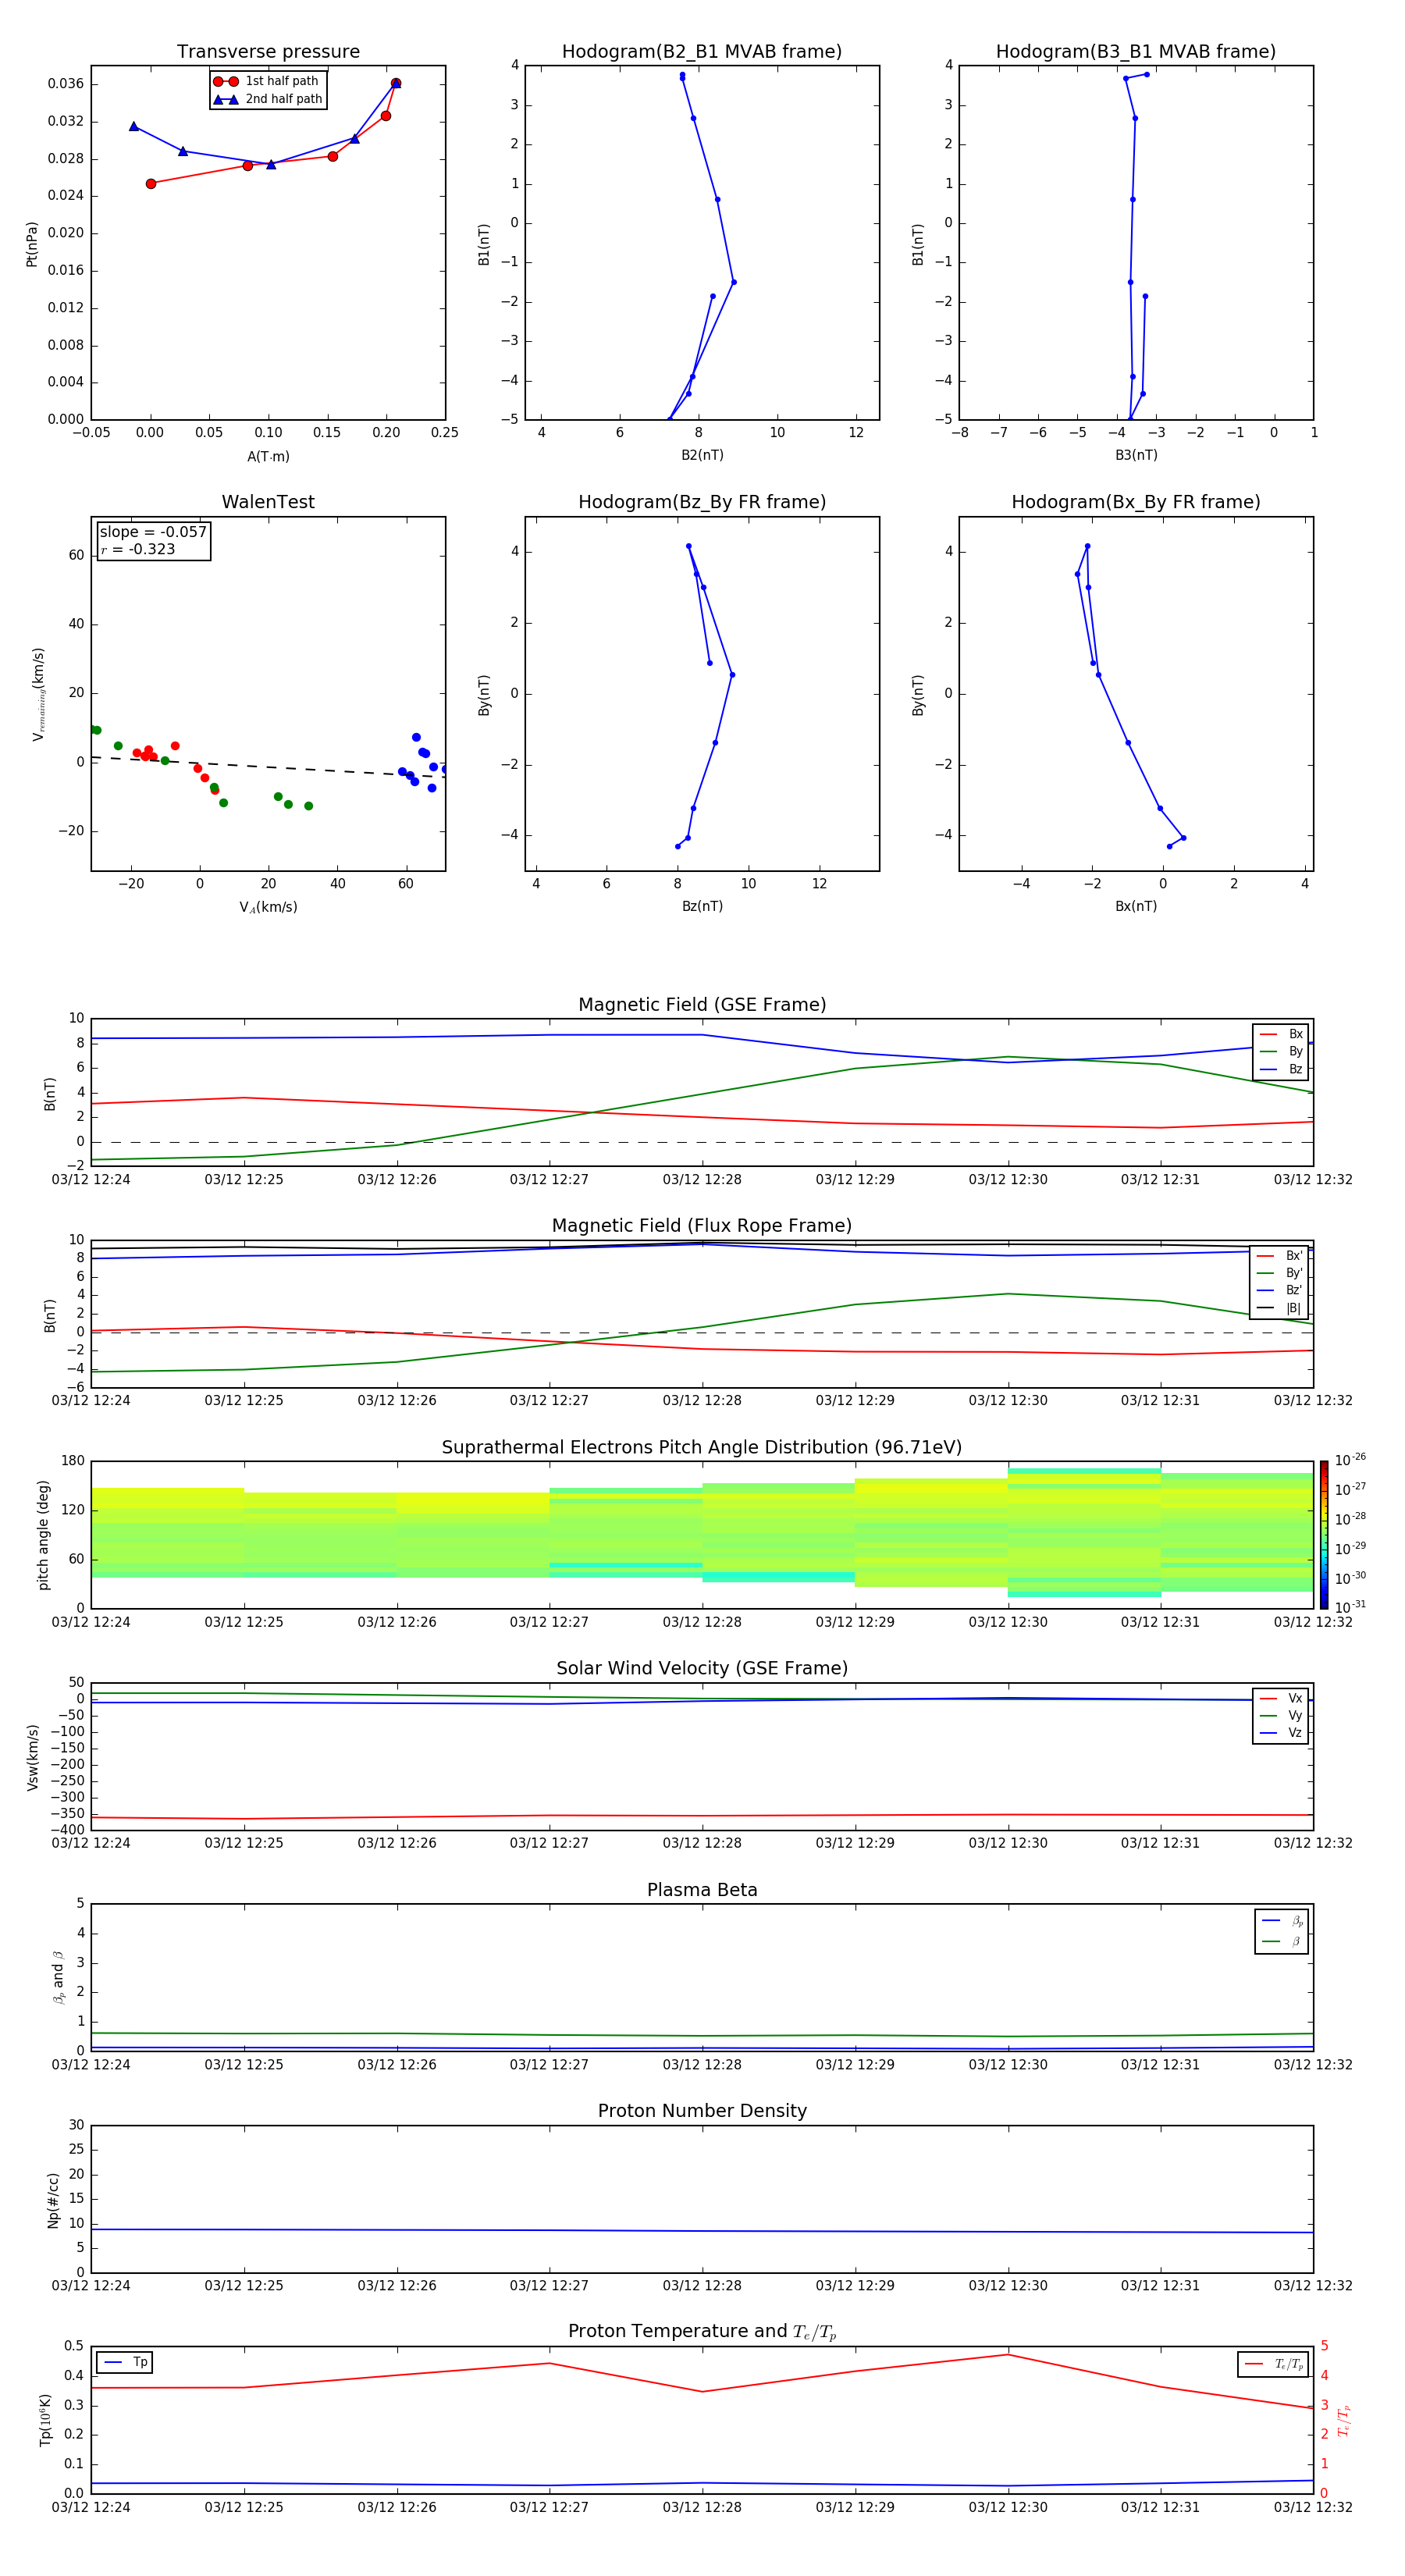Click the '1st half path' legend entry
This screenshot has height=2576, width=1405.
pos(267,81)
